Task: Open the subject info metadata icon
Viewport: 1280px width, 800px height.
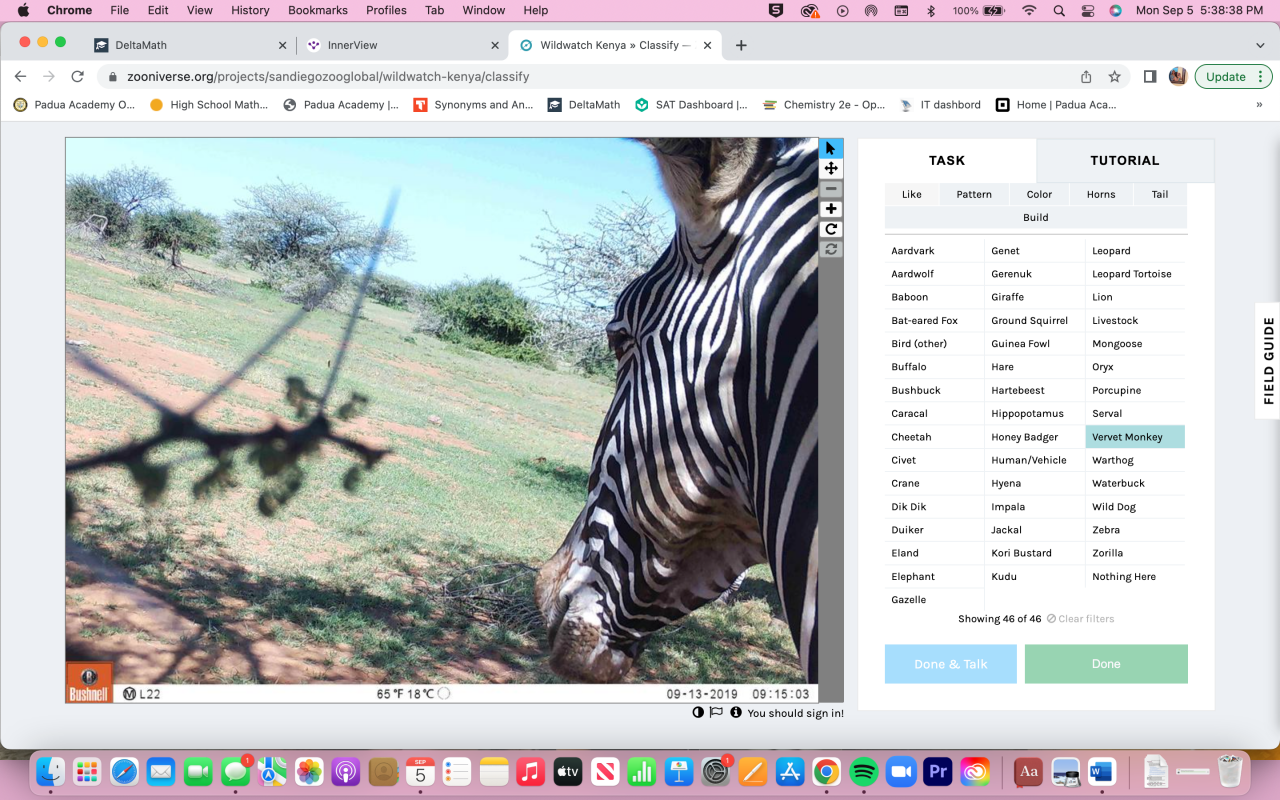Action: 736,713
